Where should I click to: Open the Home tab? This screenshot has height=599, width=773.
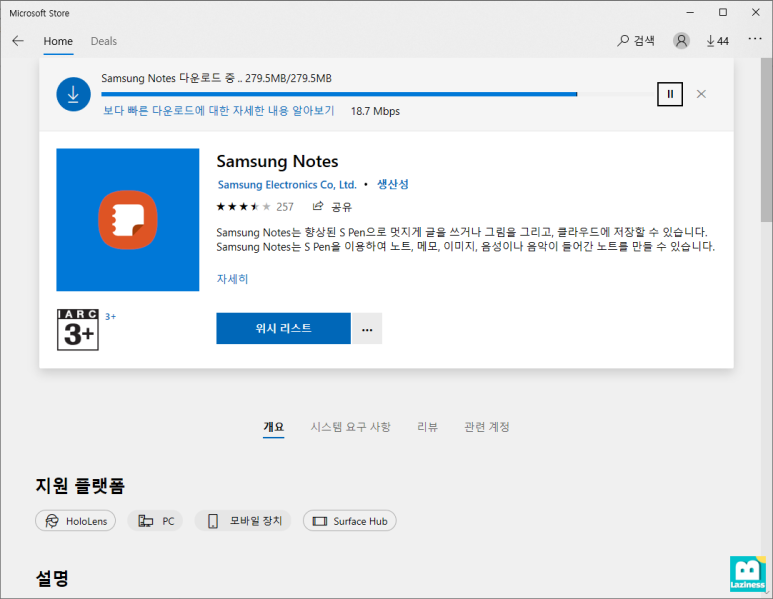click(x=58, y=41)
